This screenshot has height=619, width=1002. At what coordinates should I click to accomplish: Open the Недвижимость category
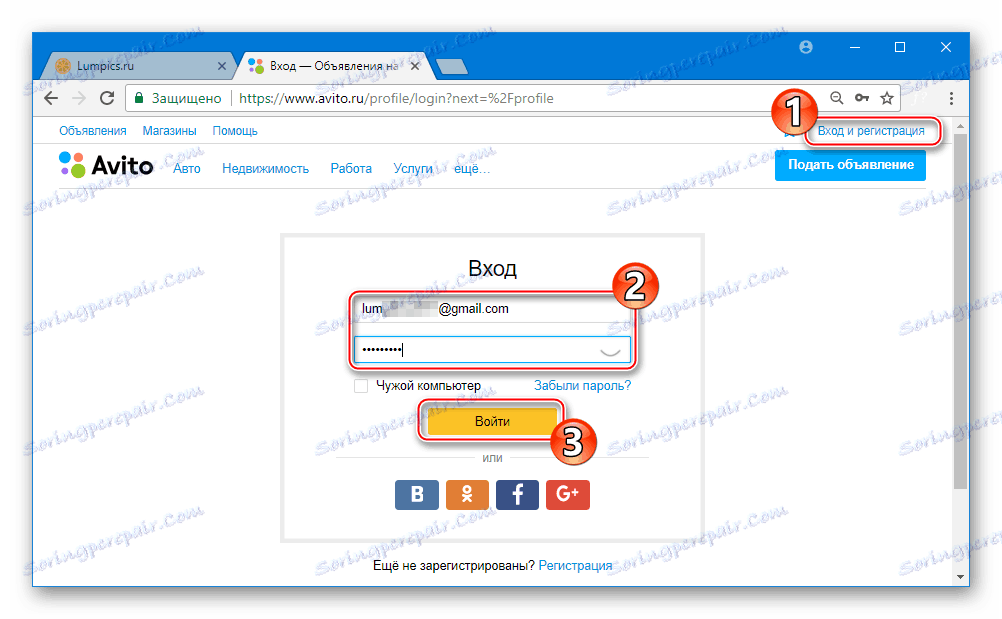[265, 169]
